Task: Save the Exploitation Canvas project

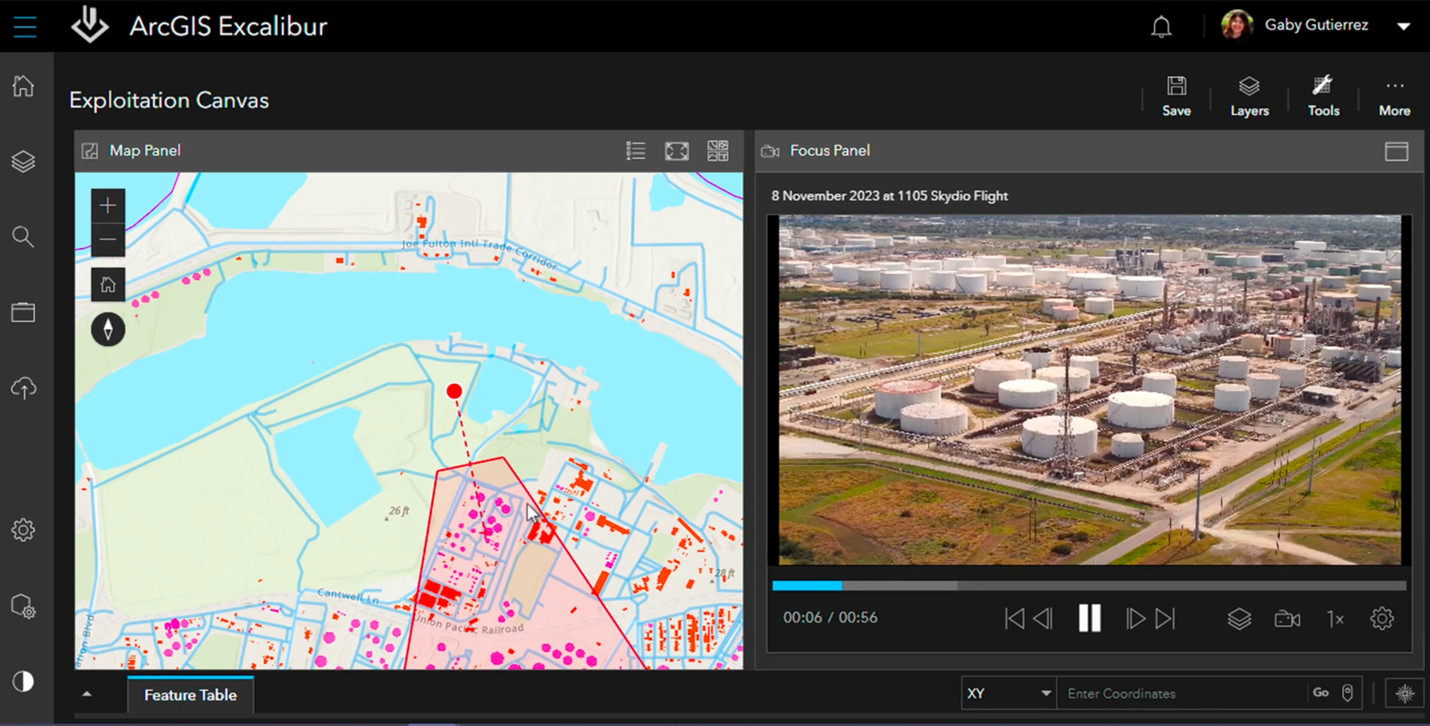Action: pyautogui.click(x=1176, y=95)
